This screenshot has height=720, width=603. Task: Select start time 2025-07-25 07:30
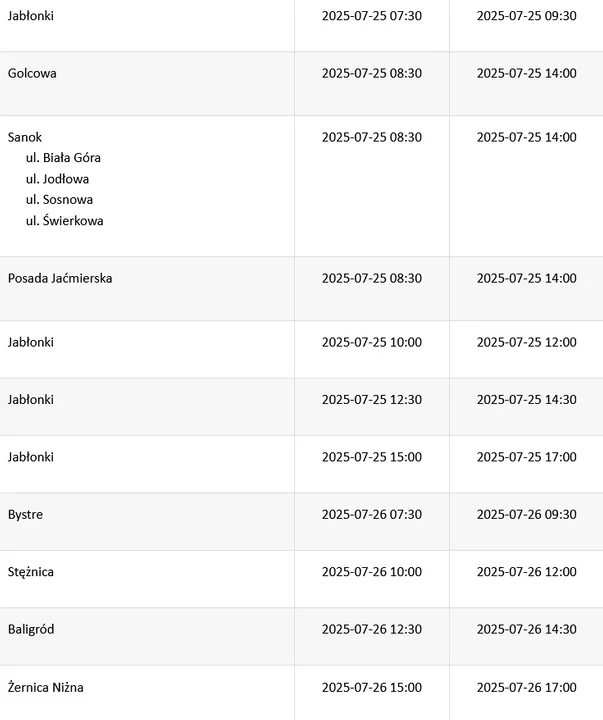coord(372,16)
